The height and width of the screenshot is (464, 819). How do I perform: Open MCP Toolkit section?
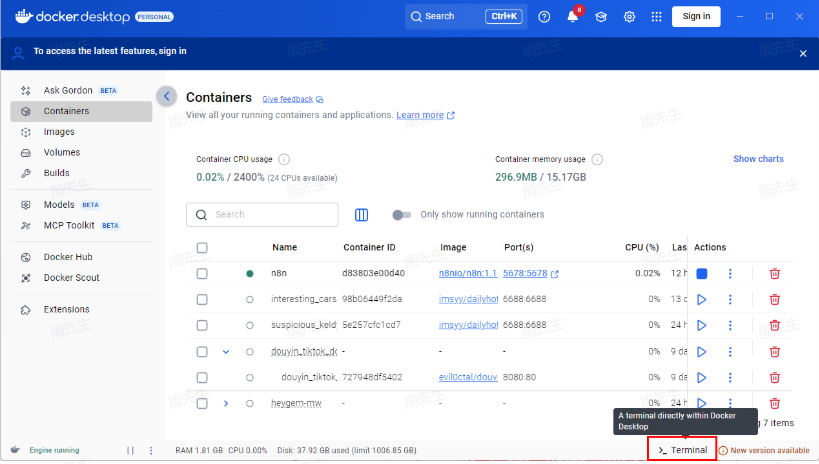point(81,226)
